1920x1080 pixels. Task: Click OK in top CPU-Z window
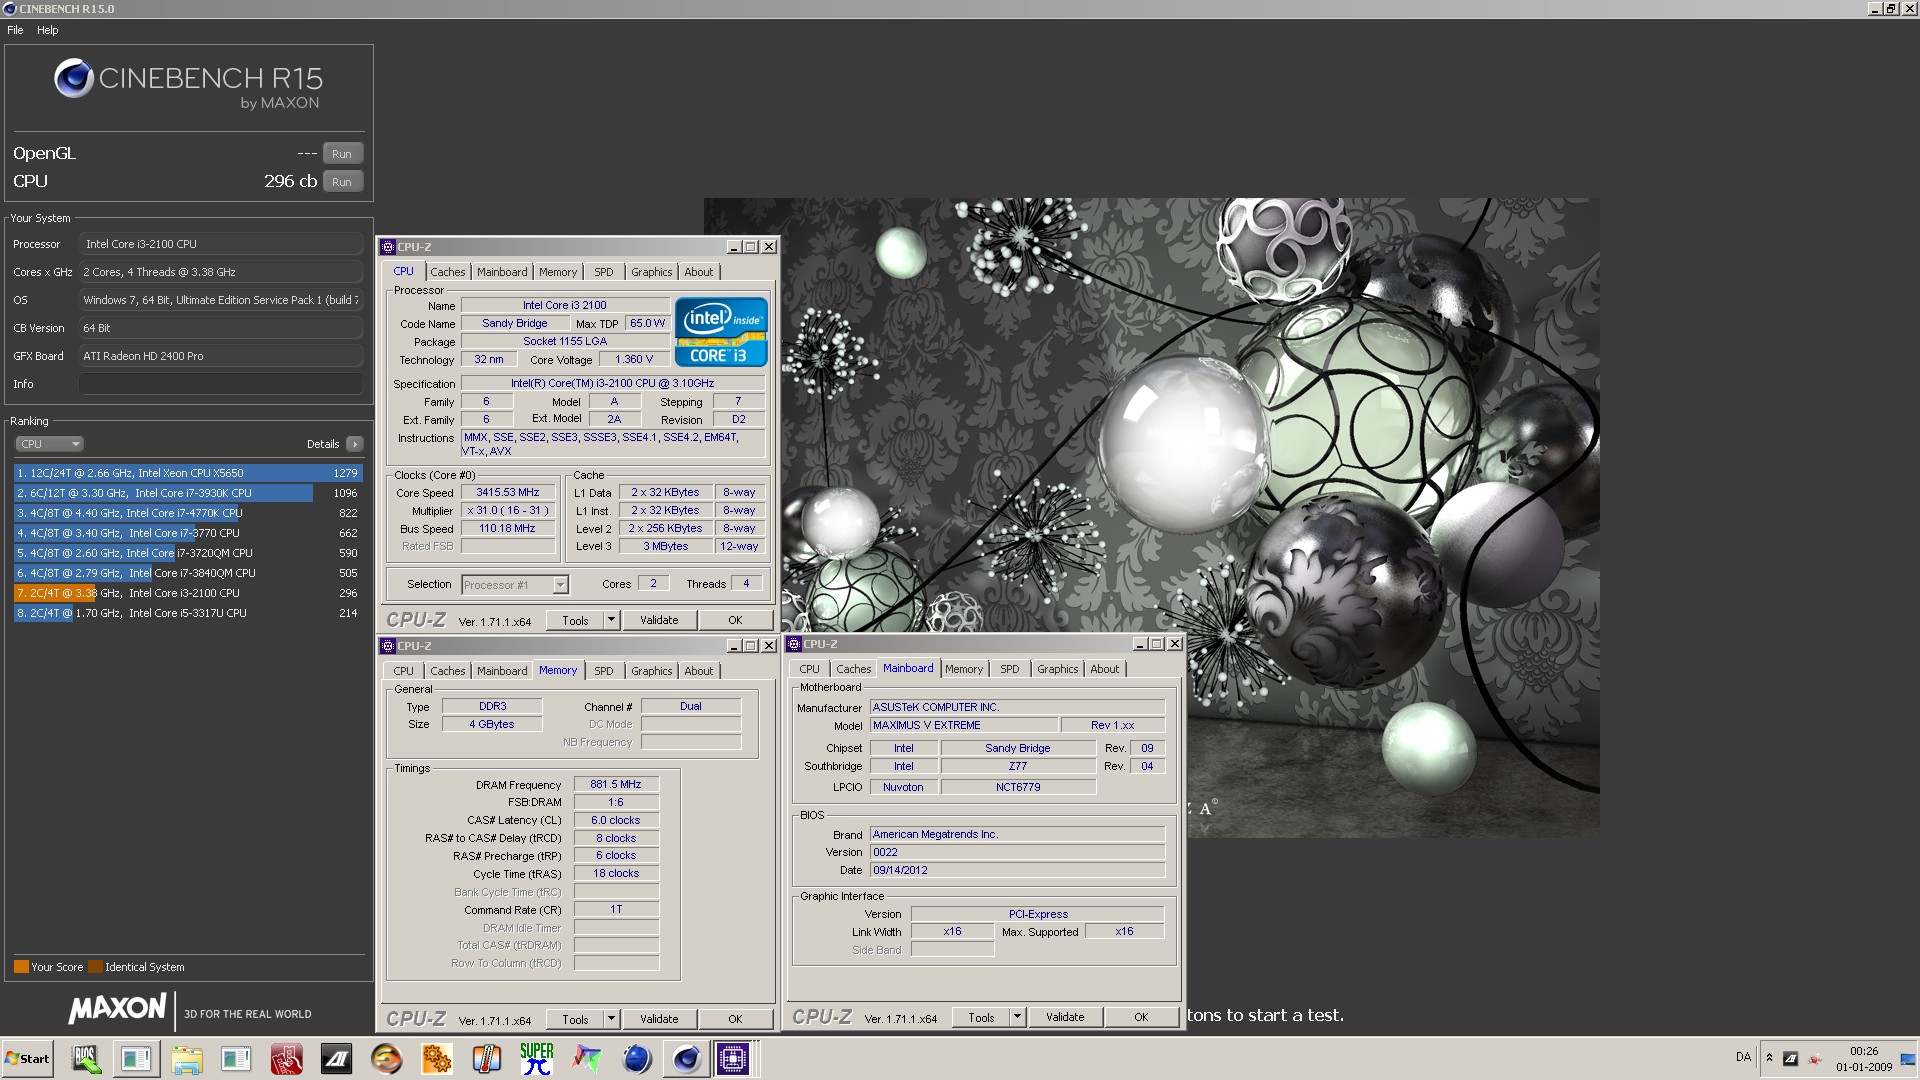tap(735, 620)
